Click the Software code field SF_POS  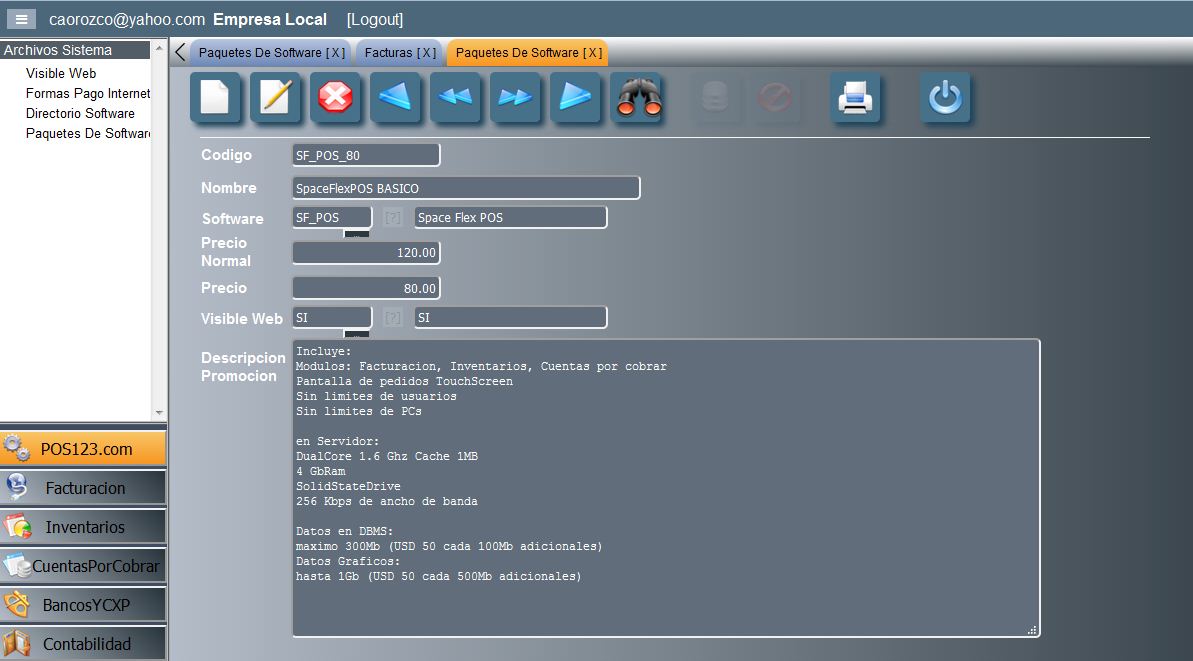tap(332, 218)
